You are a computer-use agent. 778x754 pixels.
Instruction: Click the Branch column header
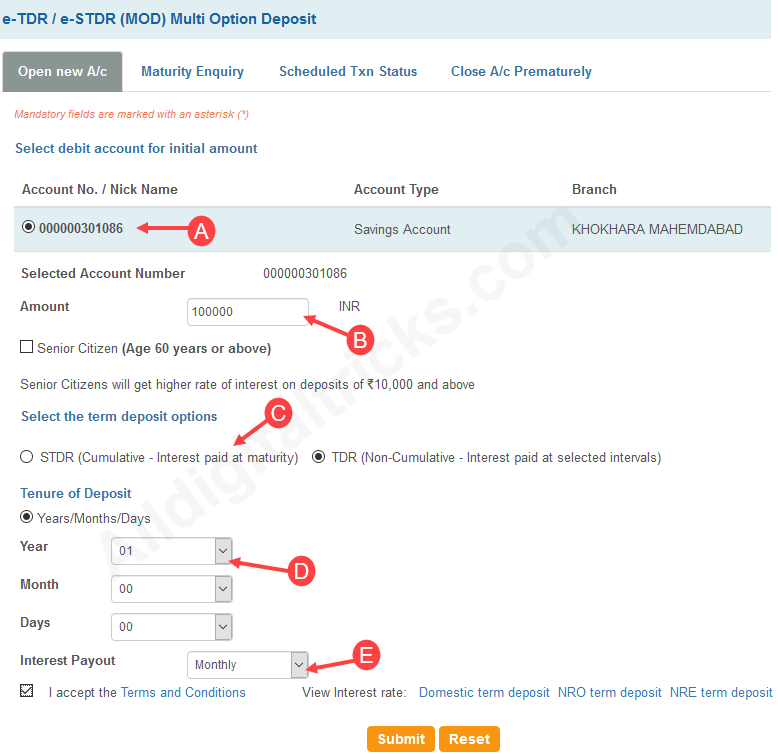point(594,189)
